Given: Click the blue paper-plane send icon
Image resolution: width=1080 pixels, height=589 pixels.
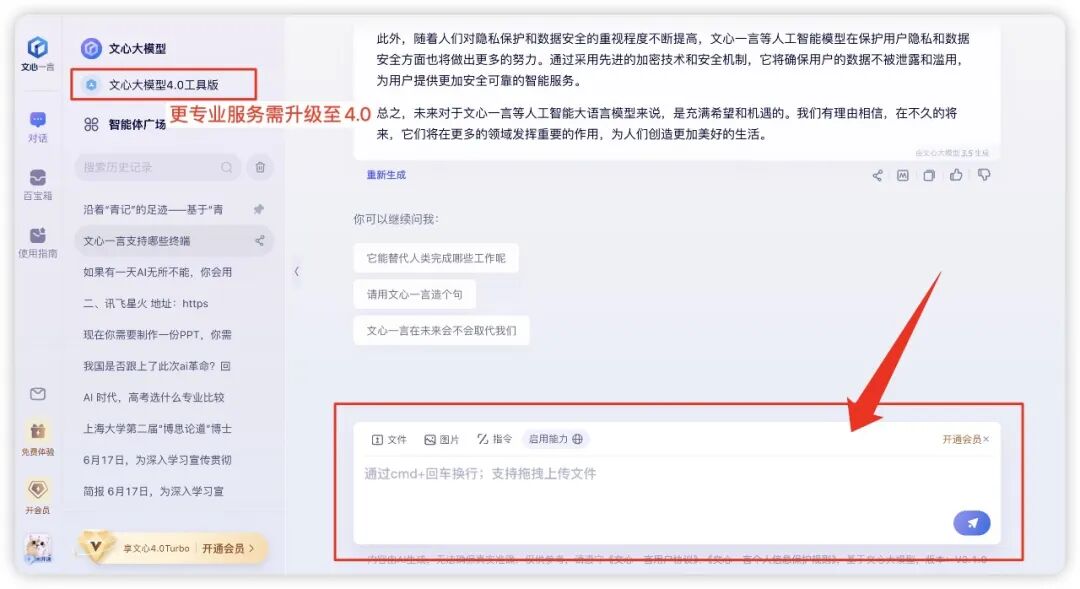Looking at the screenshot, I should [970, 523].
